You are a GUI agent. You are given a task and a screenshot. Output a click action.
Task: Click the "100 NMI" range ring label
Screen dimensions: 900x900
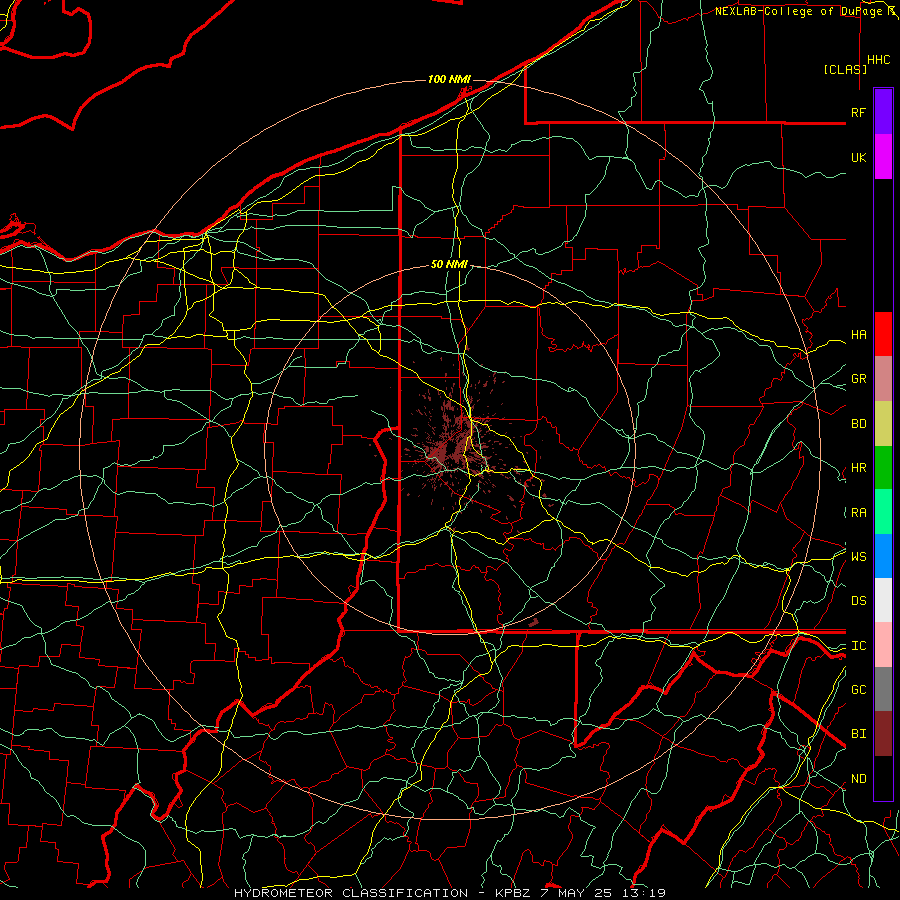449,79
